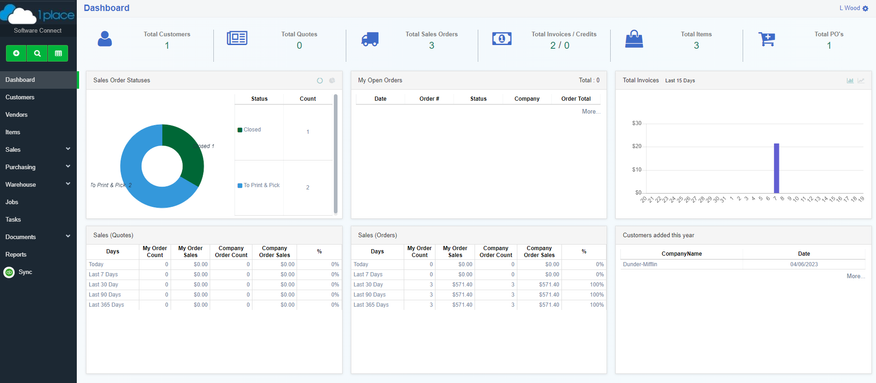Screen dimensions: 876x383
Task: Click Last 7 Days row in Sales (Orders)
Action: [x=479, y=275]
